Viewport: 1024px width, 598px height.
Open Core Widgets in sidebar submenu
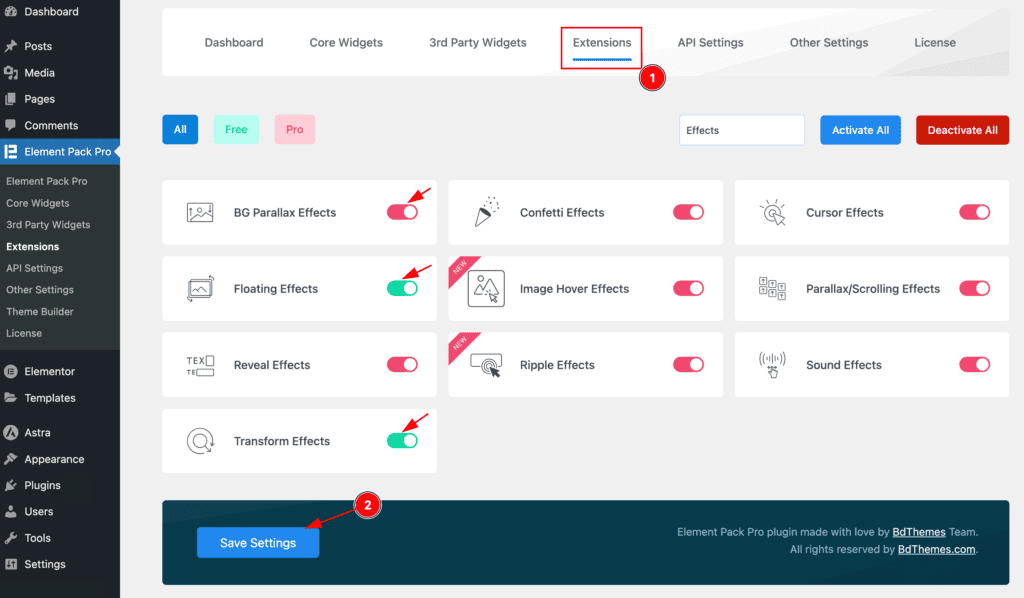pyautogui.click(x=38, y=203)
